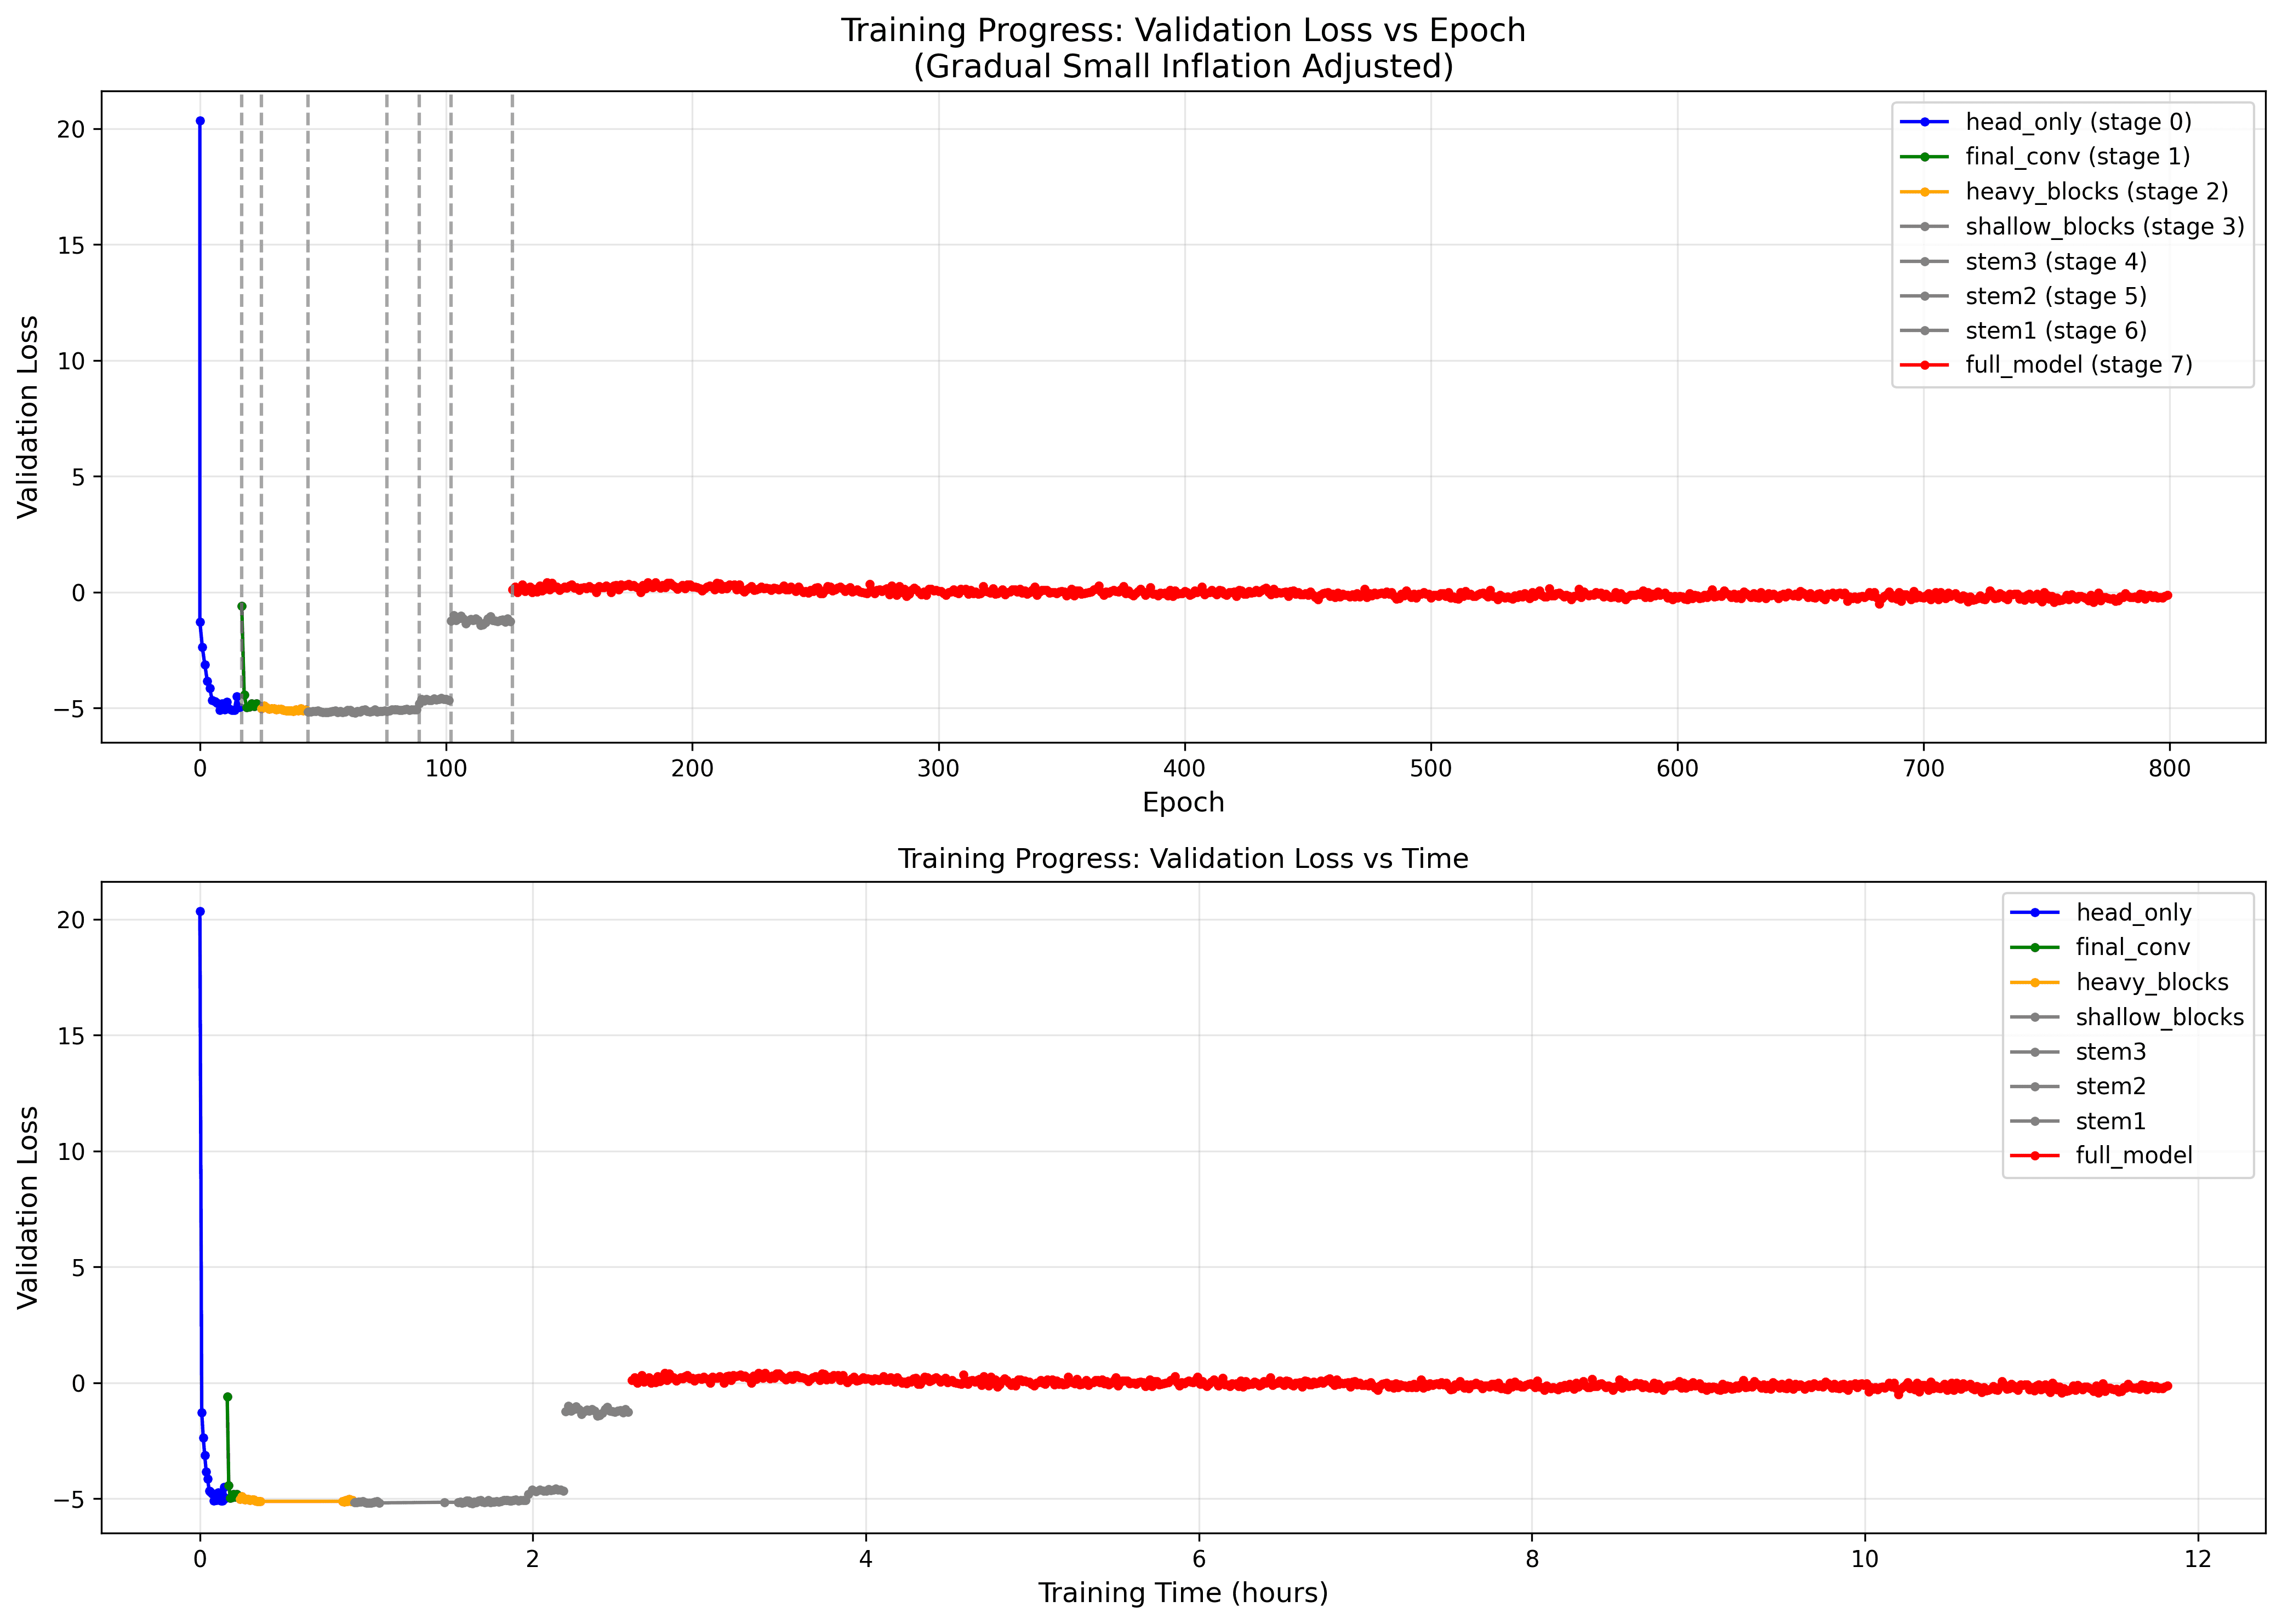Click the full_model (stage 7) legend entry
Image resolution: width=2282 pixels, height=1624 pixels.
coord(2078,365)
